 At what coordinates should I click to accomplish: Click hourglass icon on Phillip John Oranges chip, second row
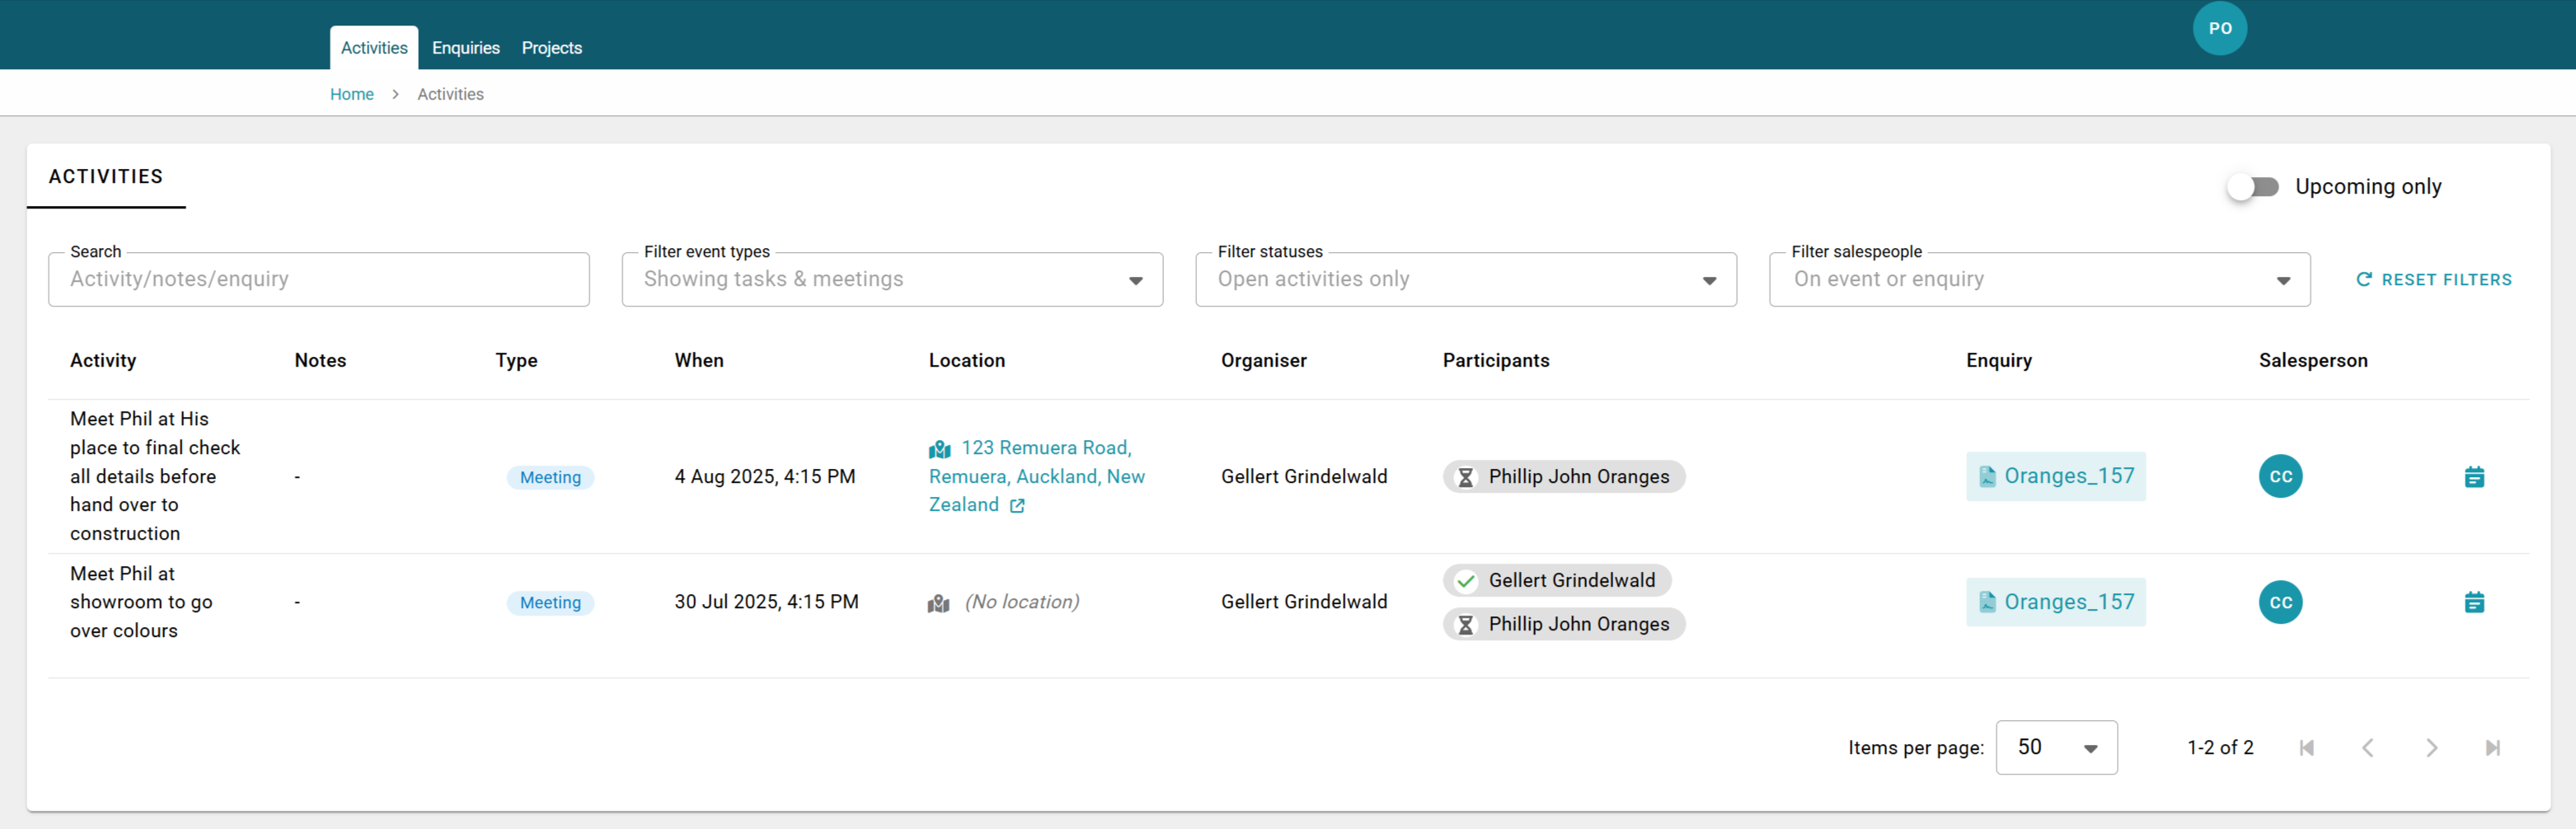pyautogui.click(x=1465, y=625)
